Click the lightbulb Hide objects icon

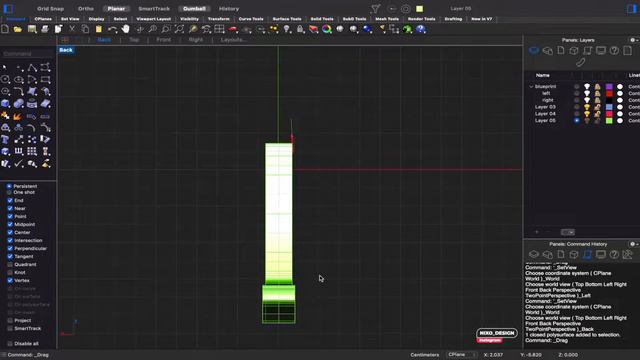click(x=287, y=29)
